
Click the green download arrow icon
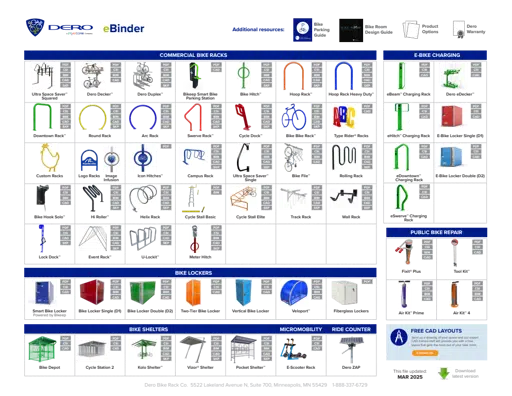[x=443, y=374]
